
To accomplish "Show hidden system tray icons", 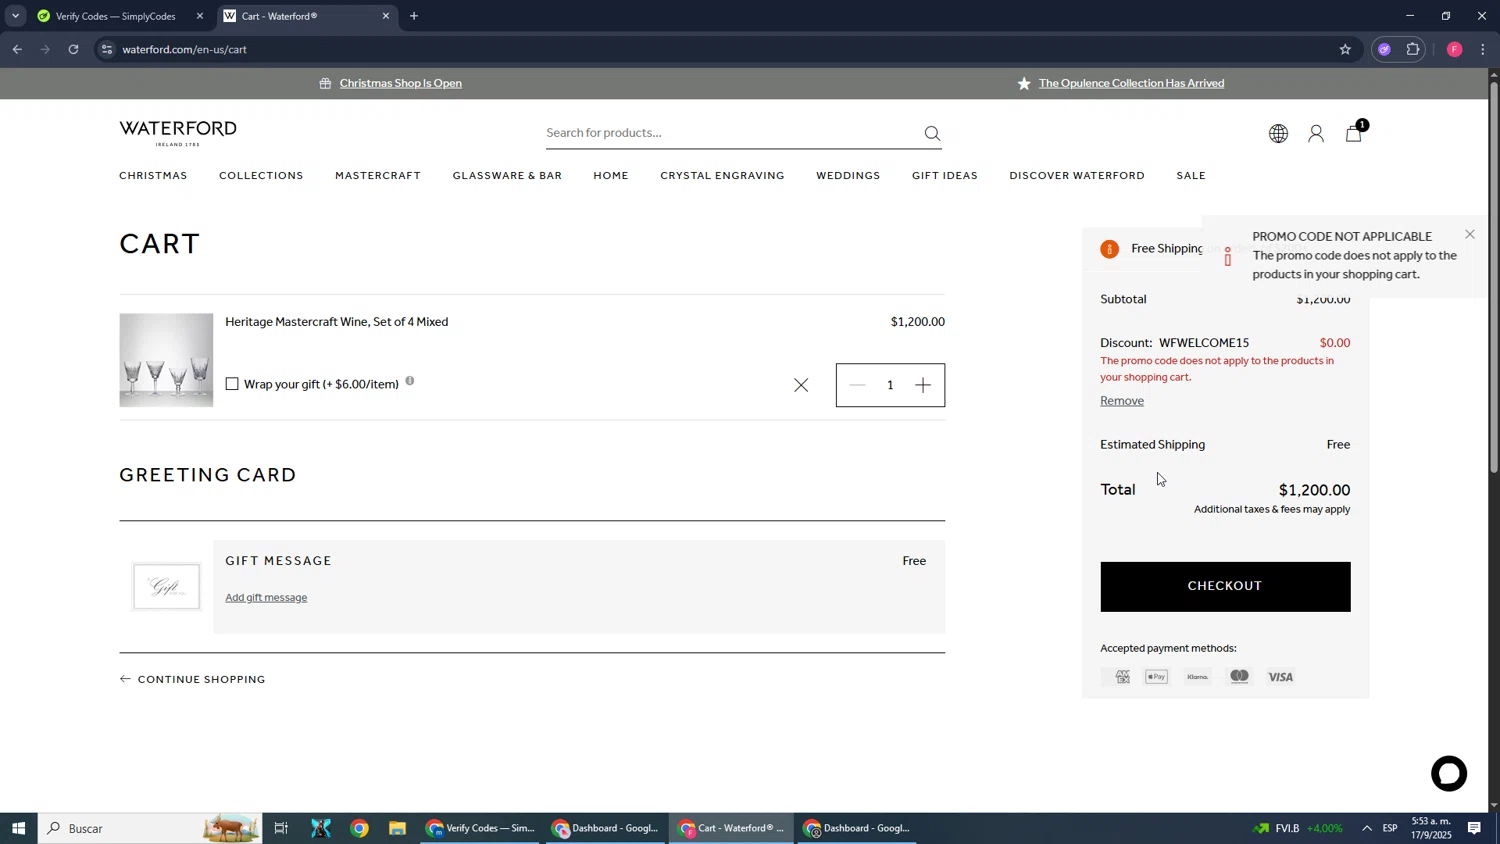I will (1366, 828).
